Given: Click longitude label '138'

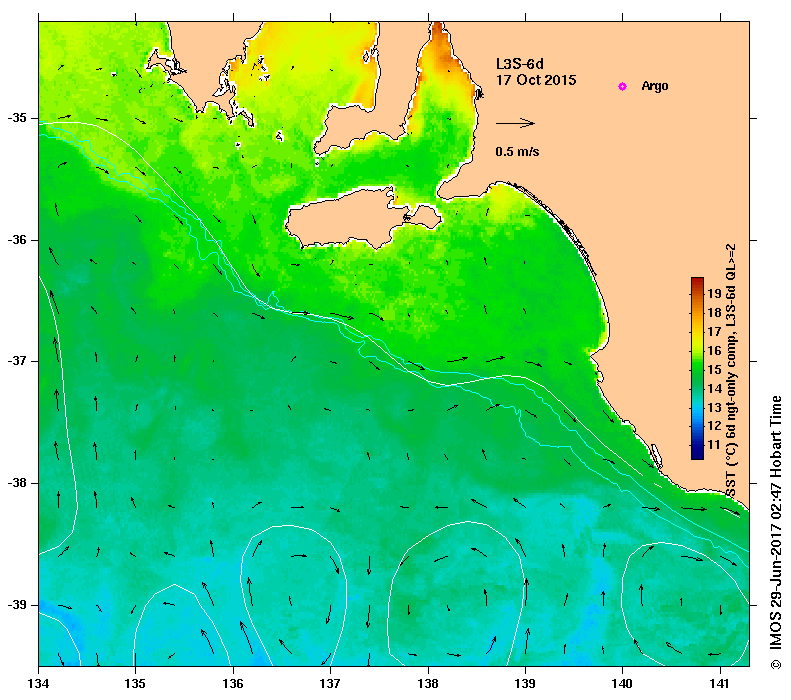Looking at the screenshot, I should click(x=428, y=684).
